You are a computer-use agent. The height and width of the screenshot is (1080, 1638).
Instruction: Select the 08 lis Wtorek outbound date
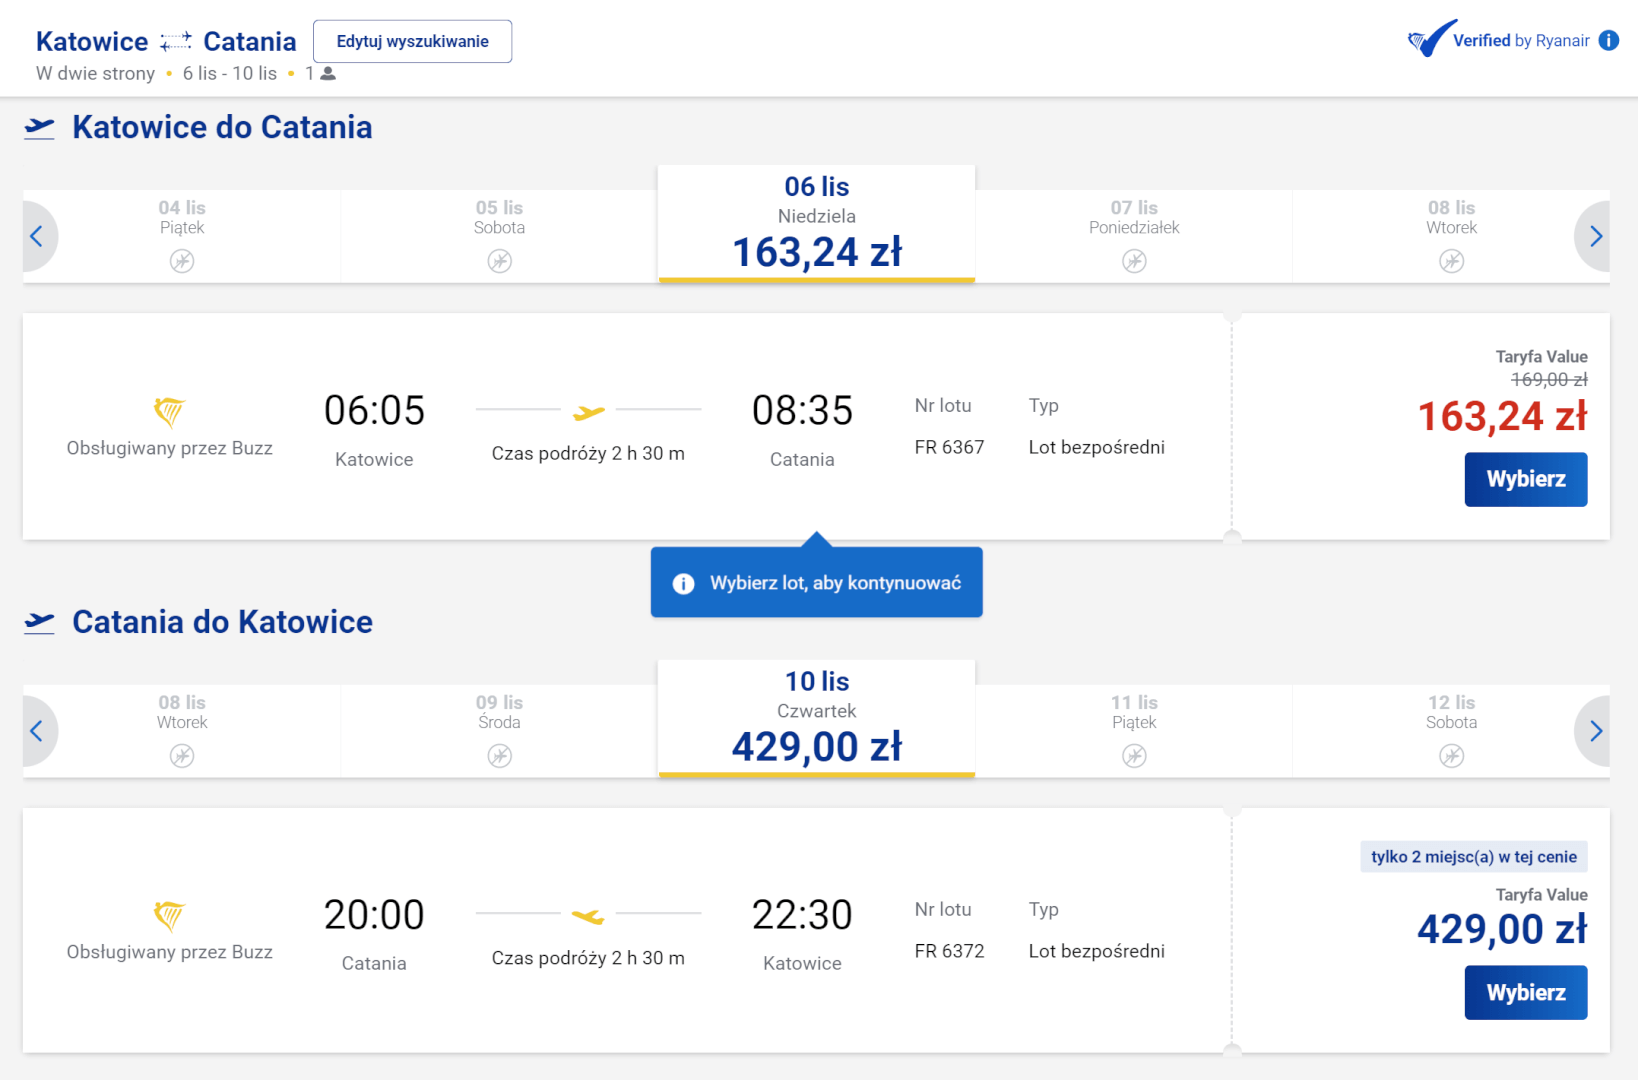click(x=1451, y=236)
